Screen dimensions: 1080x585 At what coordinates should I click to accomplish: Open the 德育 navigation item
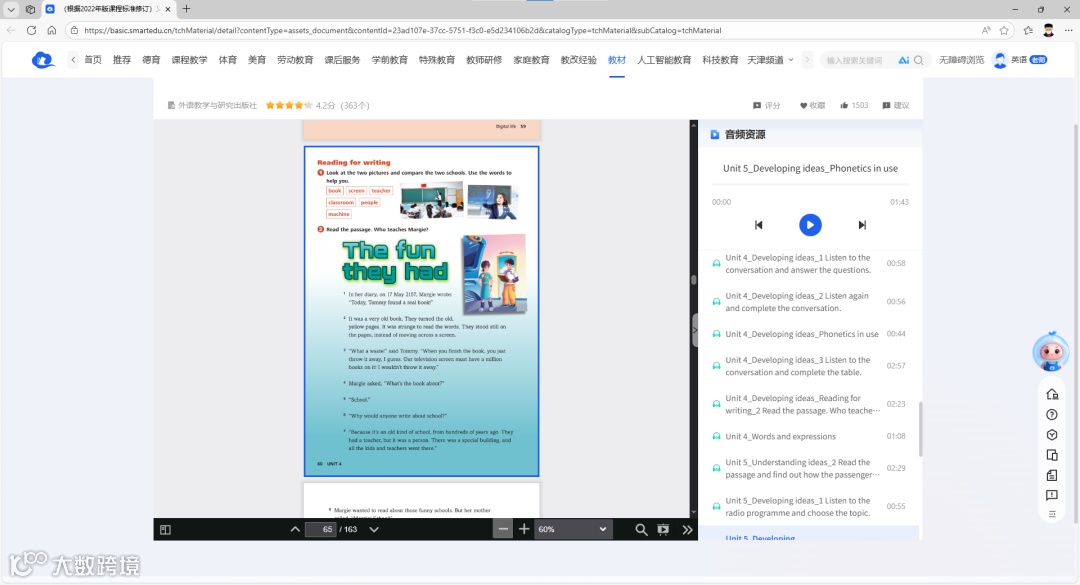pyautogui.click(x=151, y=60)
